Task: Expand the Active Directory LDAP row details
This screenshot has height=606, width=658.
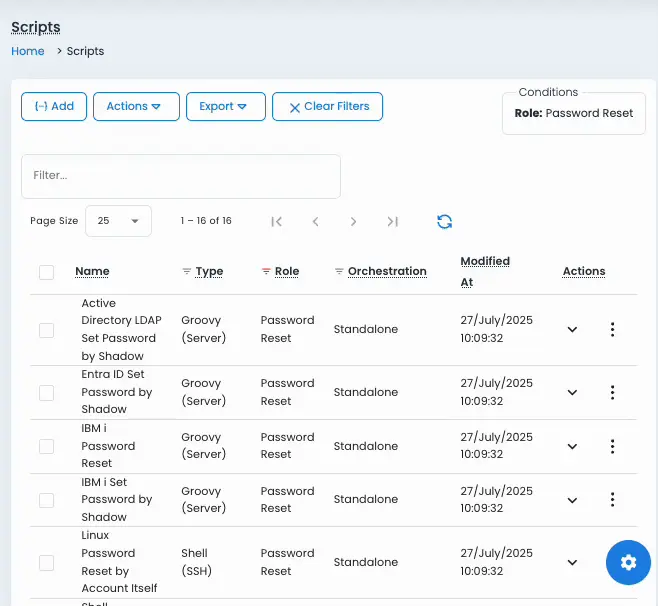Action: click(572, 330)
